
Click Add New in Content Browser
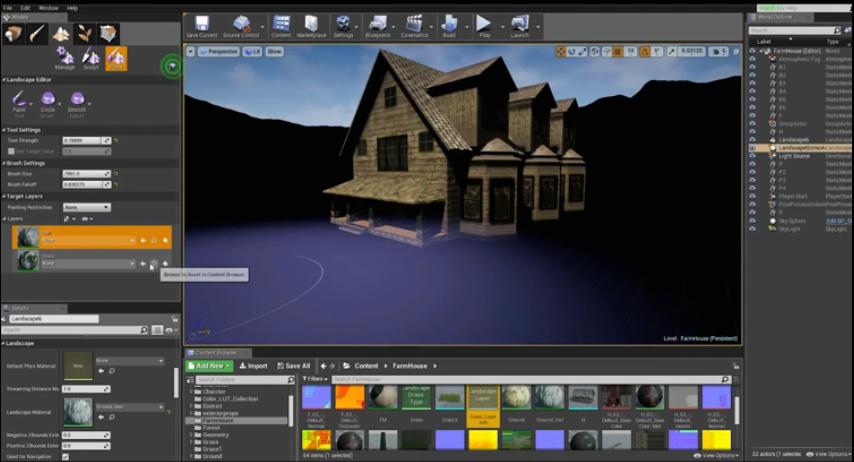(x=210, y=366)
